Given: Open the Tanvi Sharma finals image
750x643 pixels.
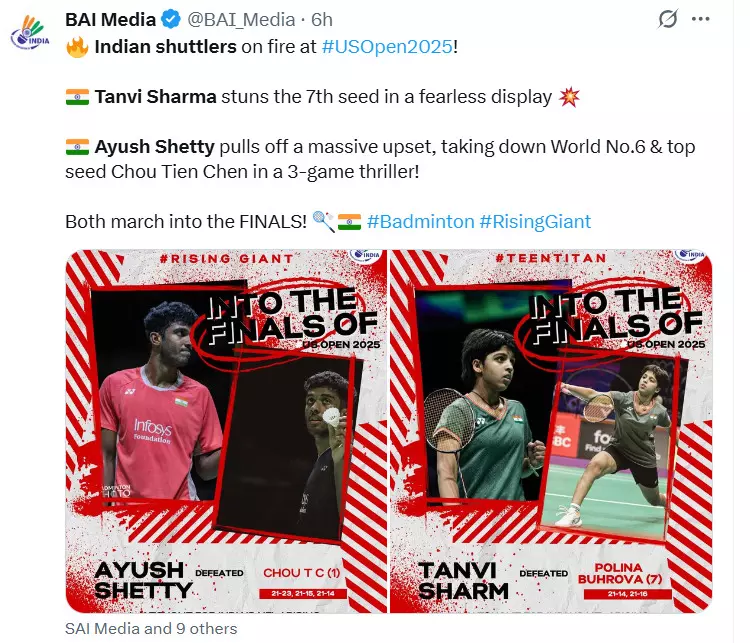Looking at the screenshot, I should coord(551,431).
